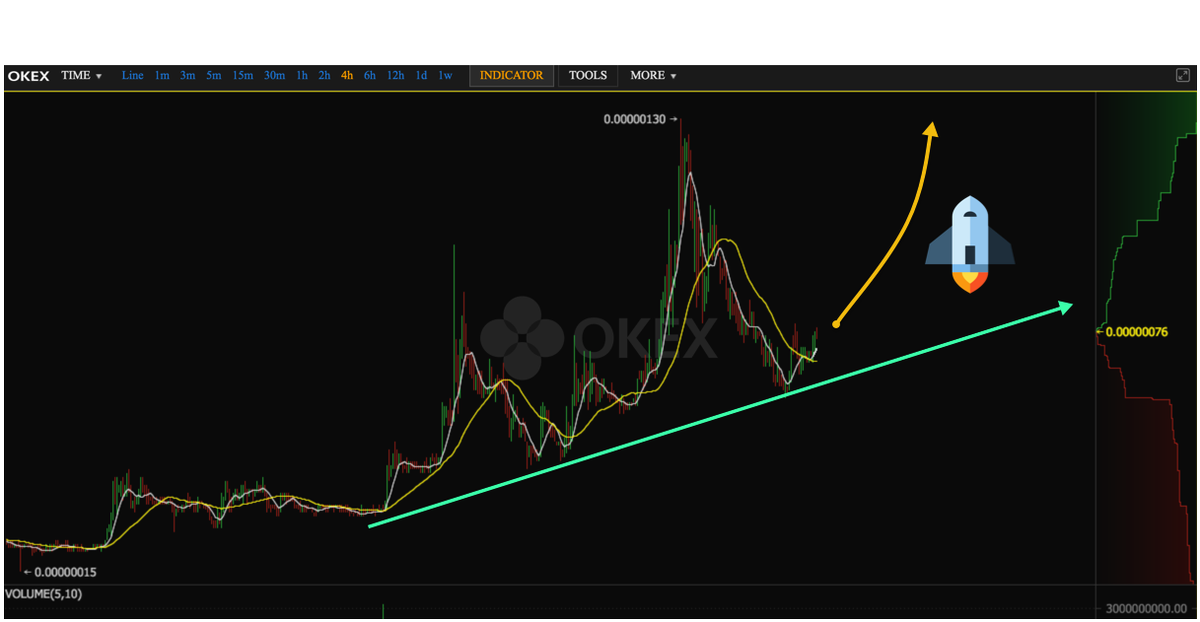Click the OKEX logo icon
This screenshot has height=622, width=1200.
click(28, 75)
